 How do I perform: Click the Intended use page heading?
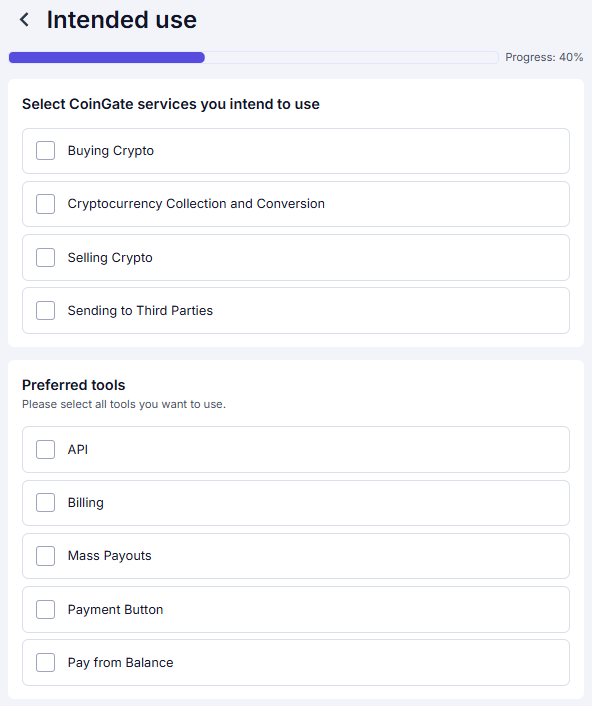coord(122,20)
